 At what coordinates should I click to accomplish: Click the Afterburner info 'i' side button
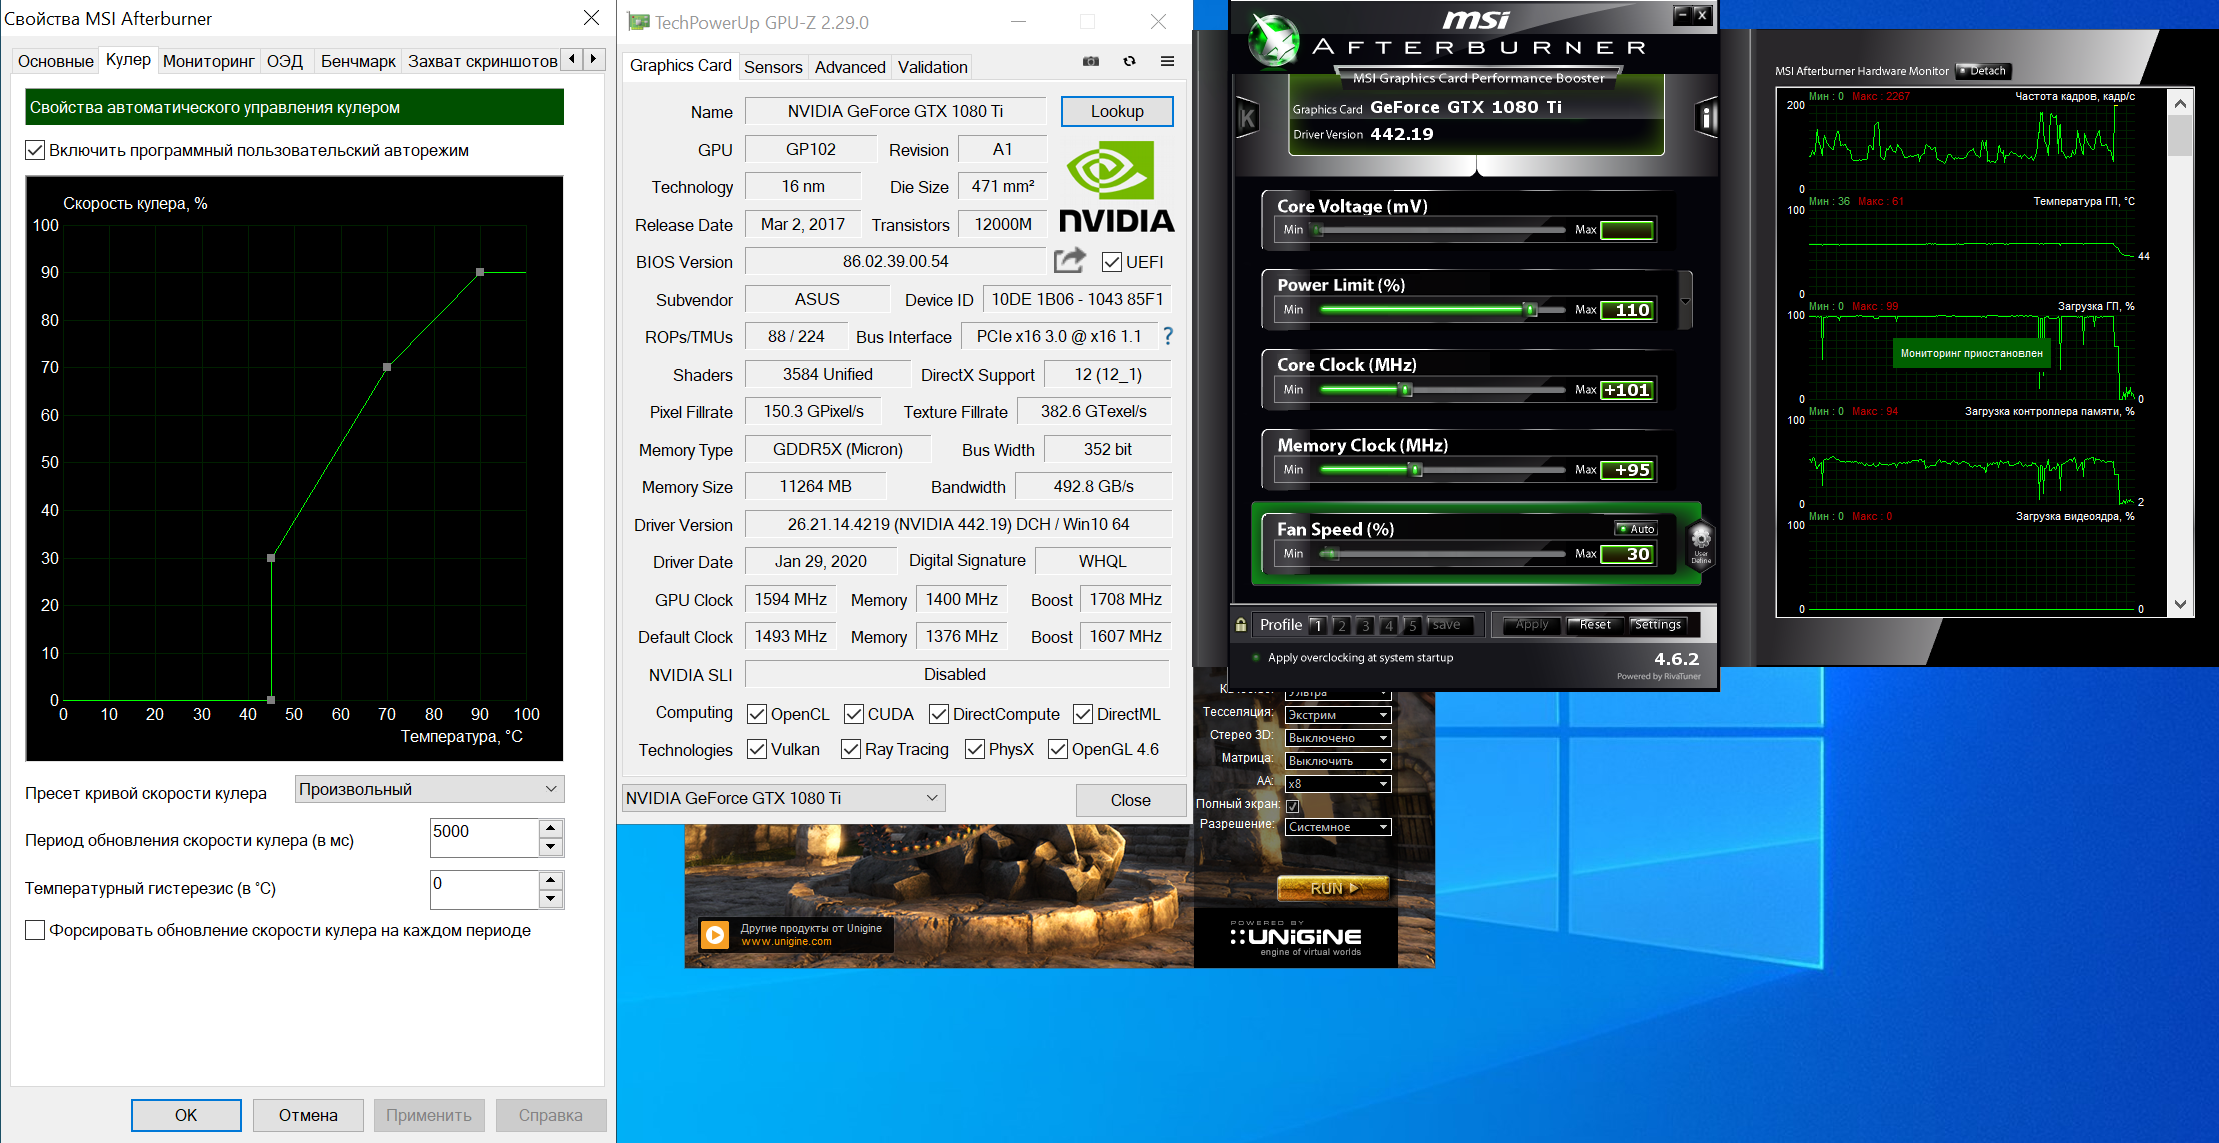point(1706,118)
